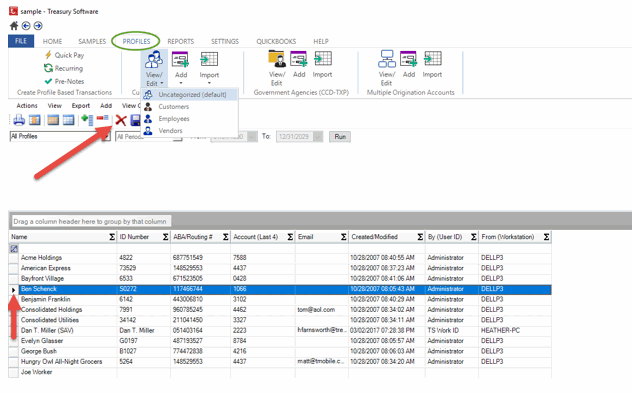Click the sigma icon in Email column header
632x394 pixels.
point(343,237)
